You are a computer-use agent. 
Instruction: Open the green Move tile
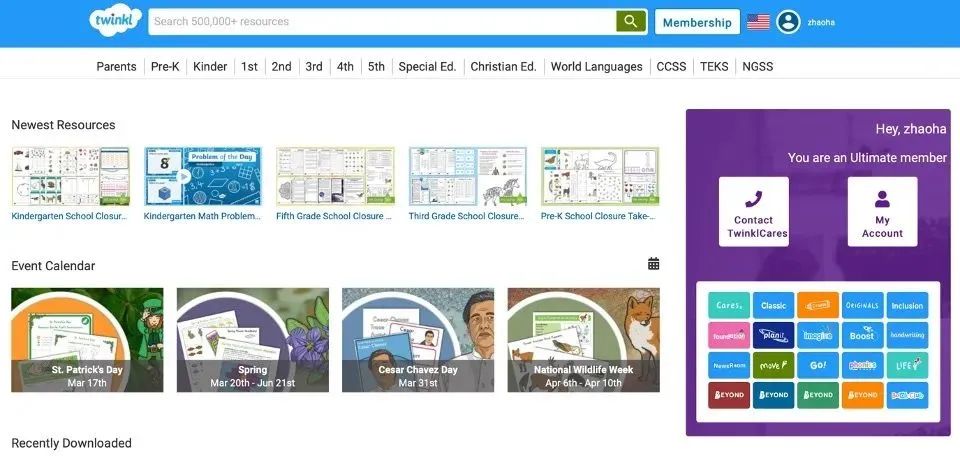point(773,365)
